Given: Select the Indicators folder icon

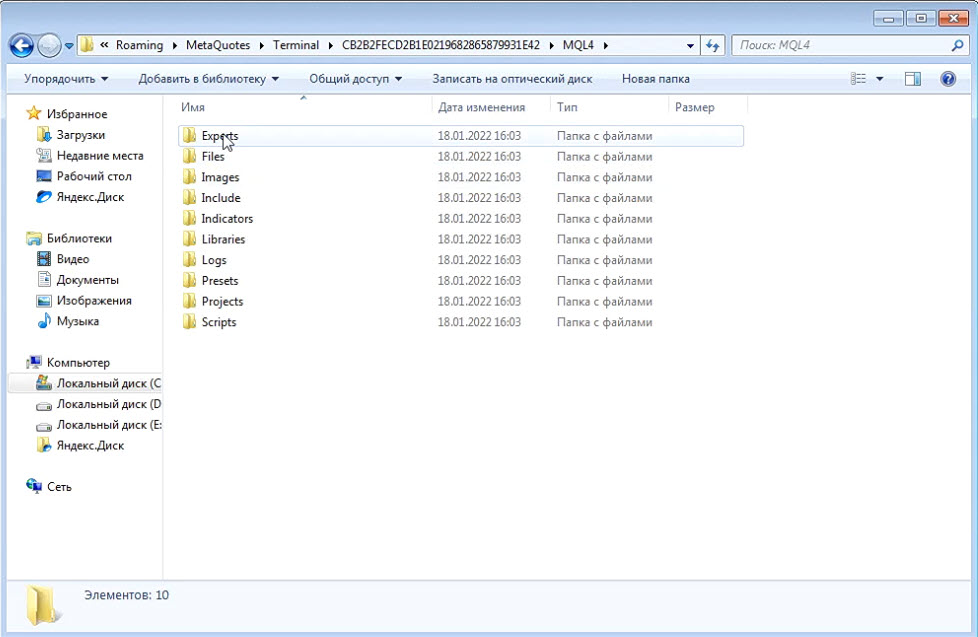Looking at the screenshot, I should click(x=189, y=219).
